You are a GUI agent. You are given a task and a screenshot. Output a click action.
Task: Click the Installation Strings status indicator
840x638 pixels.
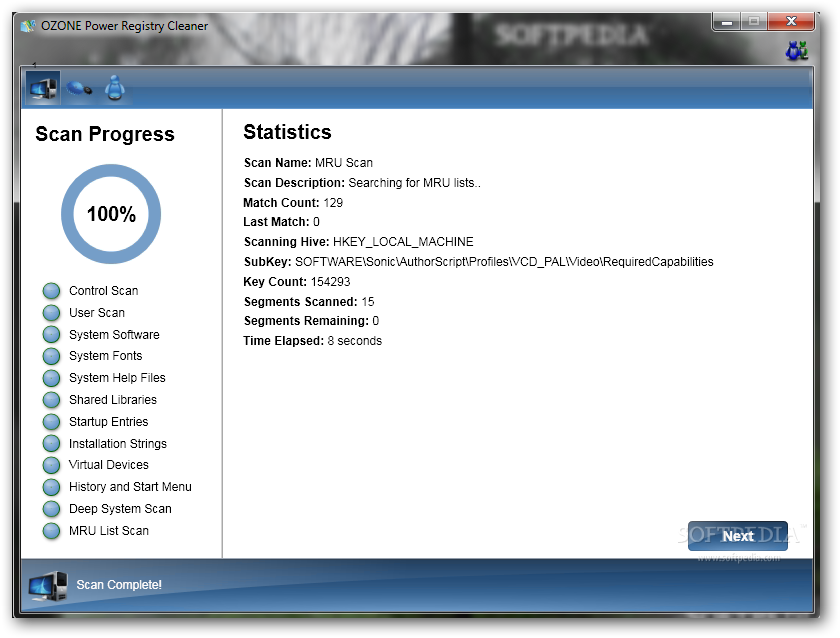[x=51, y=444]
